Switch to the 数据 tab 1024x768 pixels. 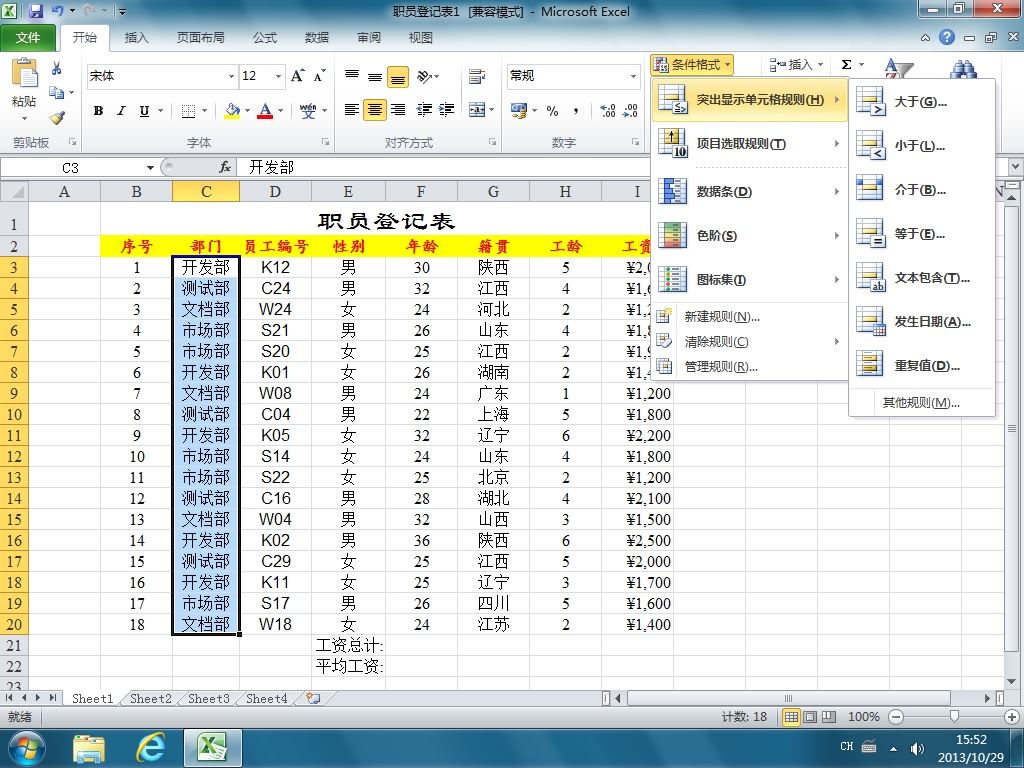317,38
